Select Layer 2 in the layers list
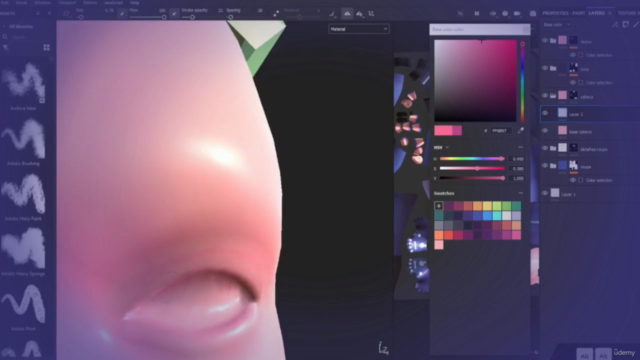640x360 pixels. pos(590,114)
